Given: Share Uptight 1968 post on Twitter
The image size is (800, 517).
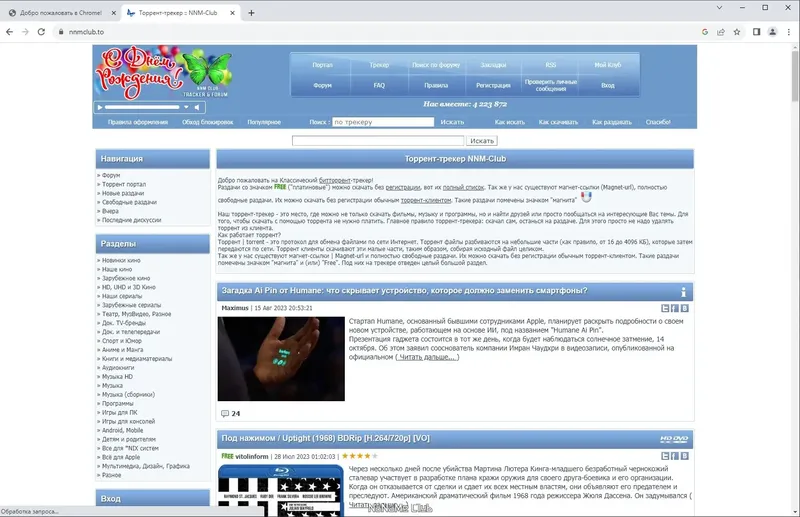Looking at the screenshot, I should pyautogui.click(x=665, y=456).
